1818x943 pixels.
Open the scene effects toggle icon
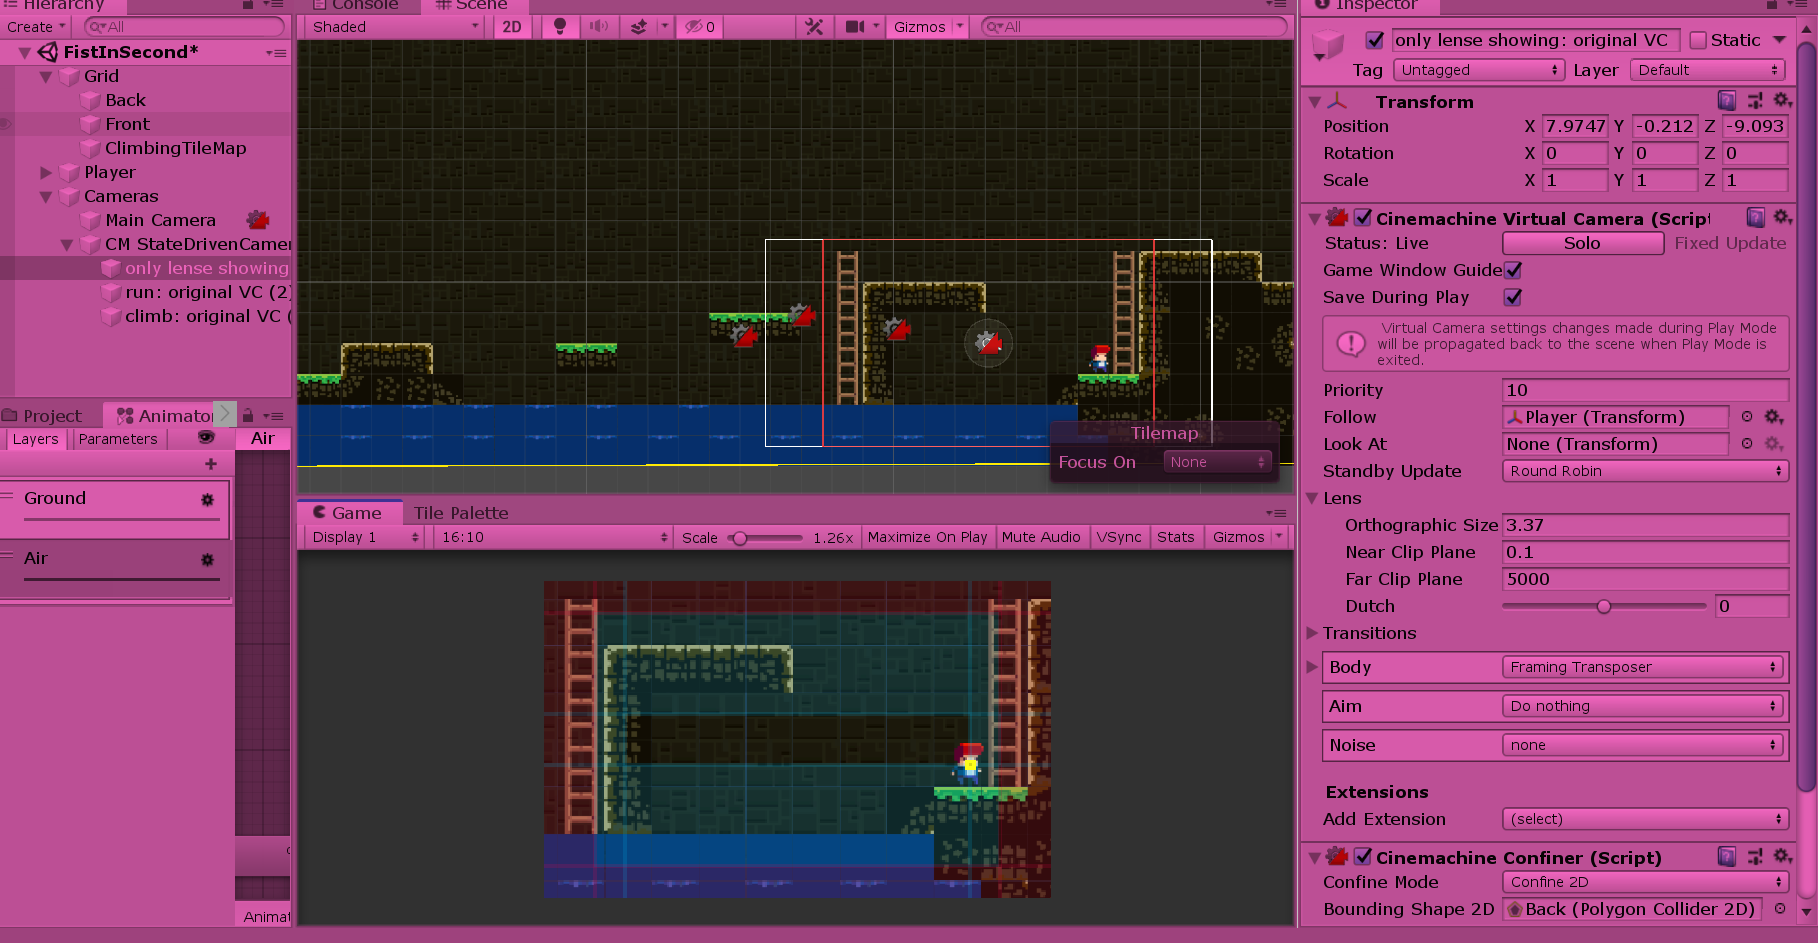[x=638, y=27]
